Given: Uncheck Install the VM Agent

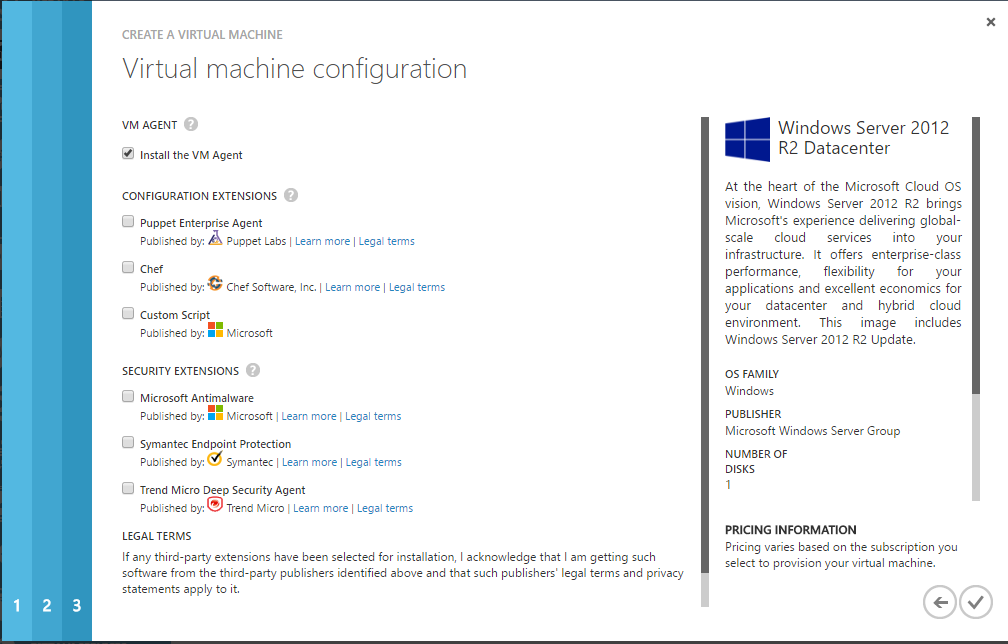Looking at the screenshot, I should [128, 154].
